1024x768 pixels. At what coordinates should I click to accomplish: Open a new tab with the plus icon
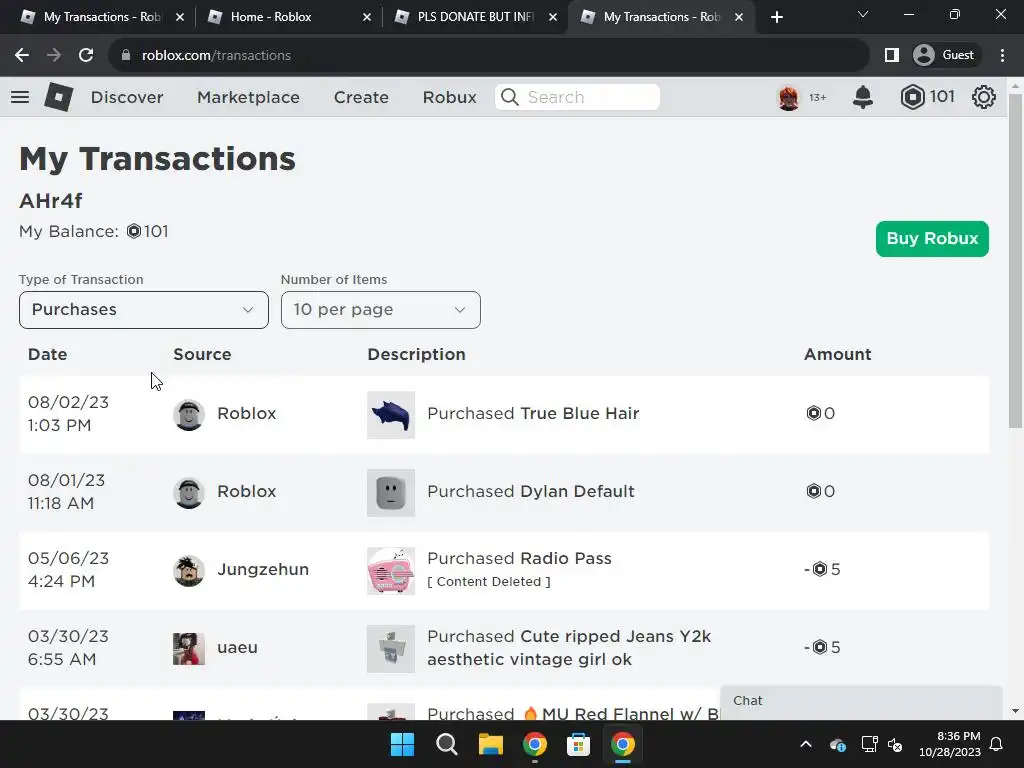pyautogui.click(x=776, y=17)
